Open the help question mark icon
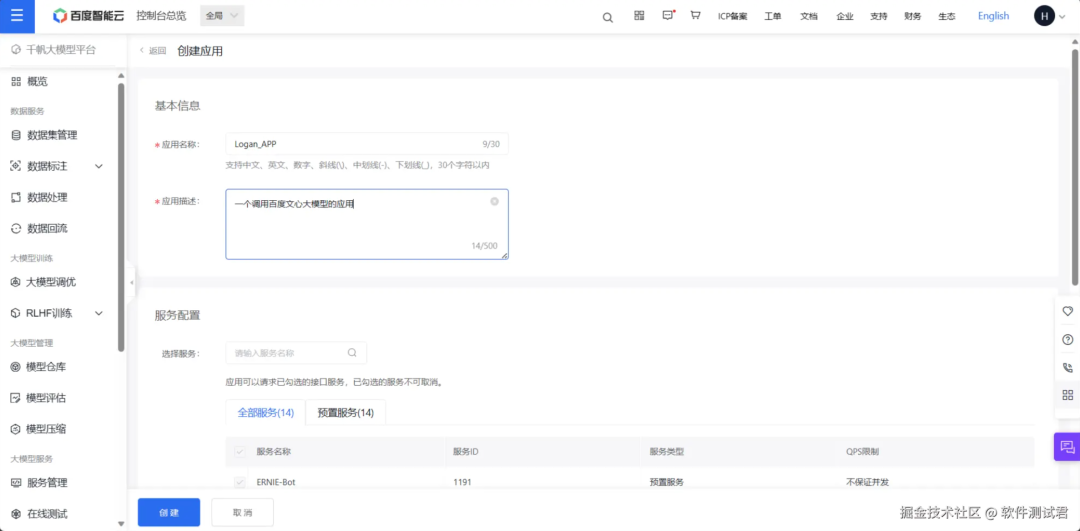This screenshot has width=1080, height=531. coord(1068,340)
